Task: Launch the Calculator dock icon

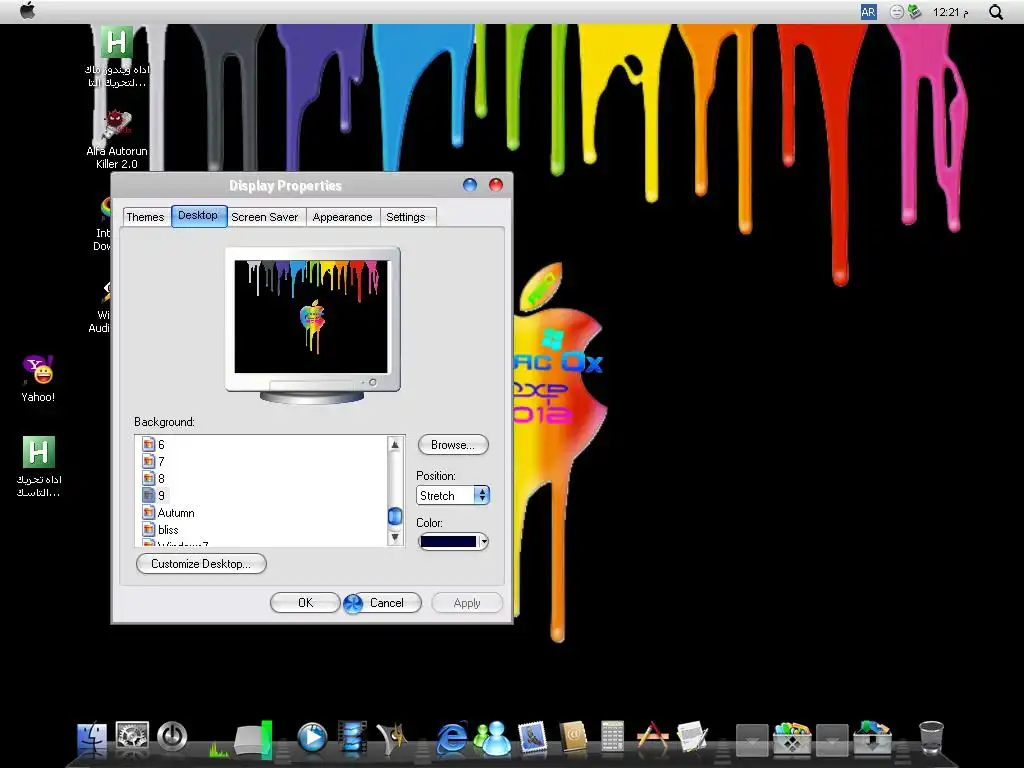Action: click(x=612, y=737)
